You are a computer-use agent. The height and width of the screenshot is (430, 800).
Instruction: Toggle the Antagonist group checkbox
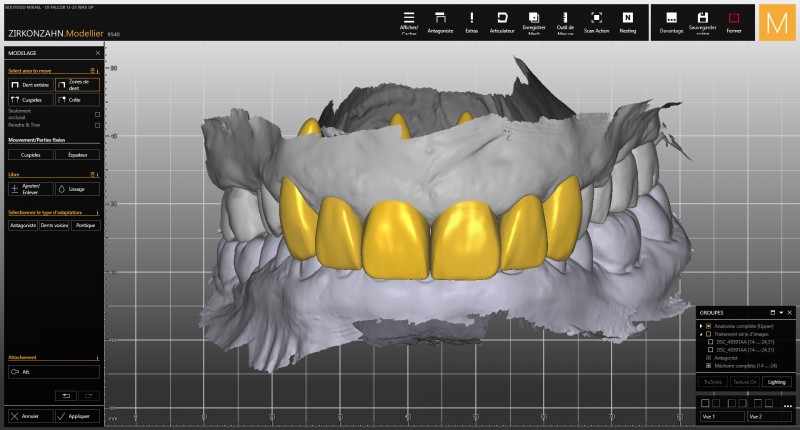click(x=708, y=358)
